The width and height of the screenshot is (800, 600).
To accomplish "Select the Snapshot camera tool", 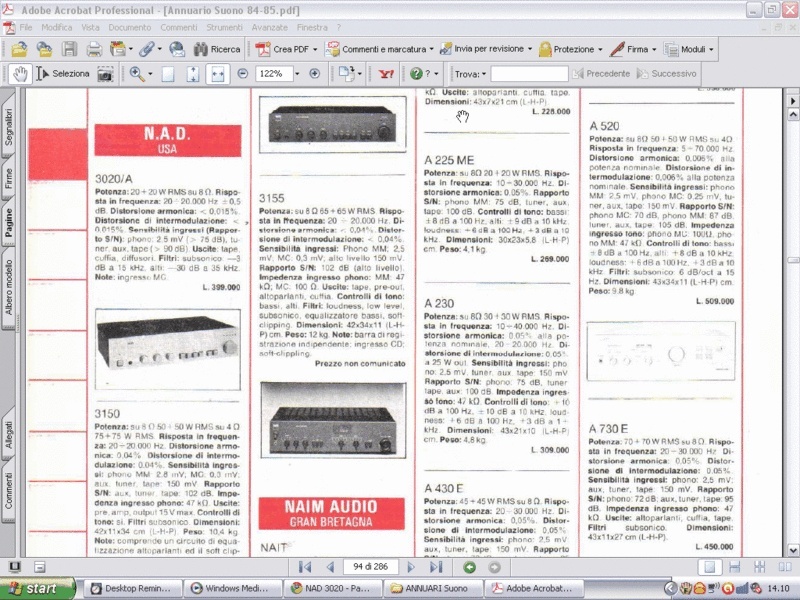I will 105,74.
